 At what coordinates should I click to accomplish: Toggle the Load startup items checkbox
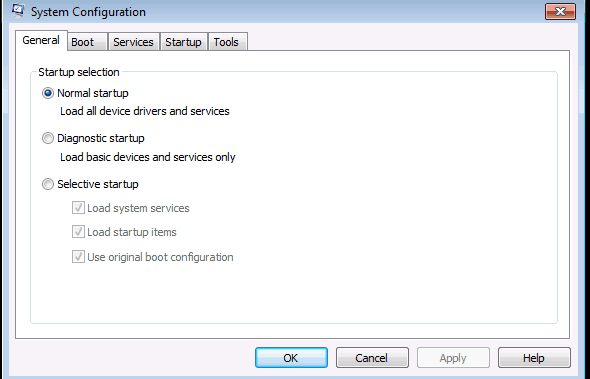(x=78, y=232)
